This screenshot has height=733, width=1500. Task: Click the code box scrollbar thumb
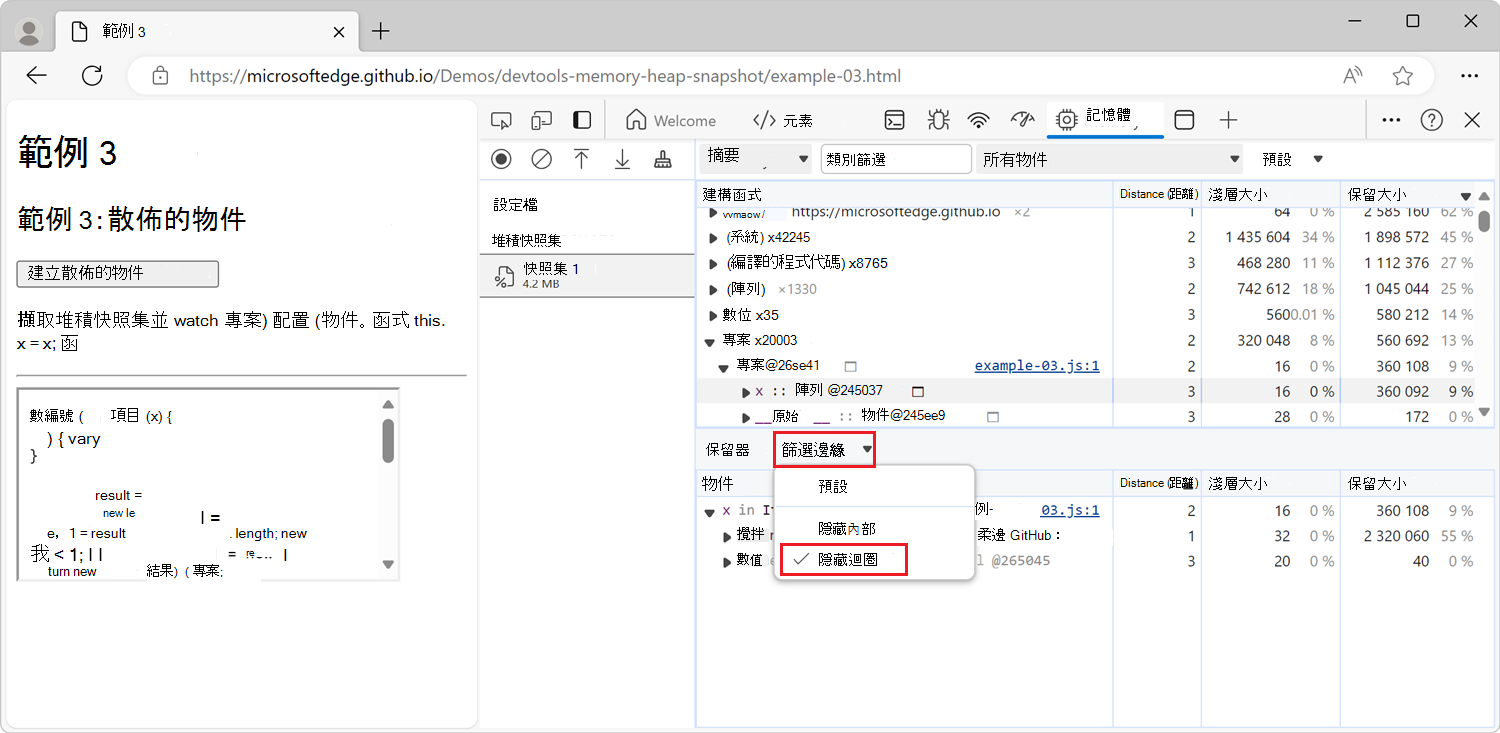pos(388,440)
